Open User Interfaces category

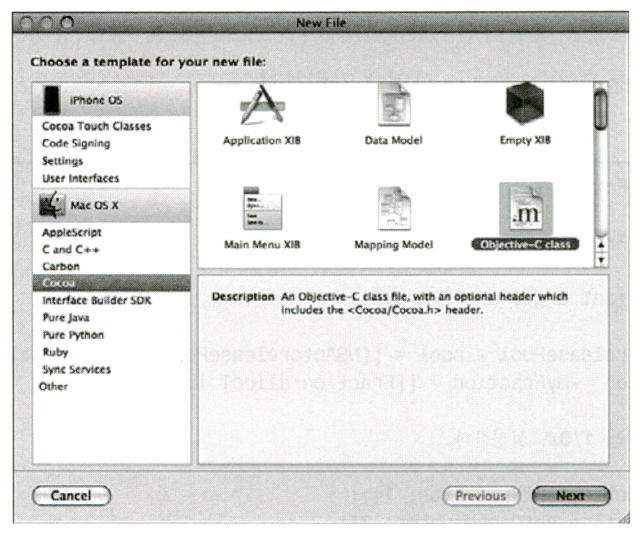[x=81, y=178]
